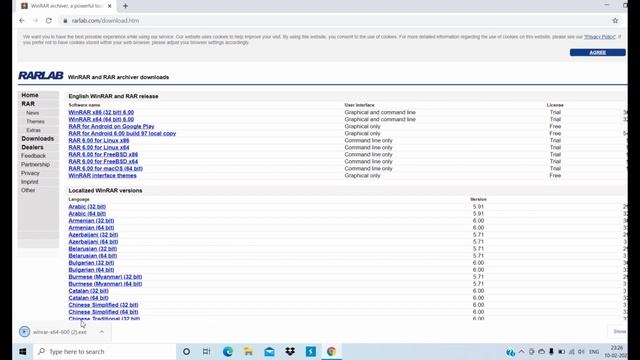Open a new tab with the plus button
This screenshot has width=640, height=360.
tap(125, 6)
